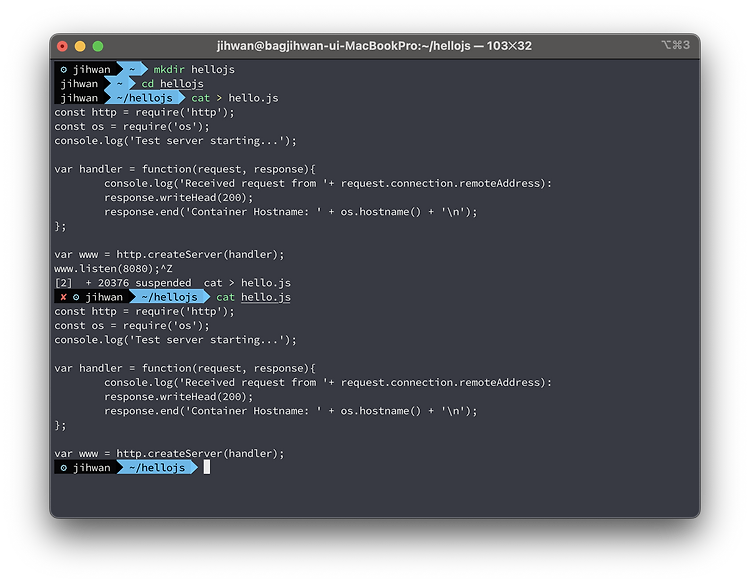Click the '[2]' job number

(64, 283)
